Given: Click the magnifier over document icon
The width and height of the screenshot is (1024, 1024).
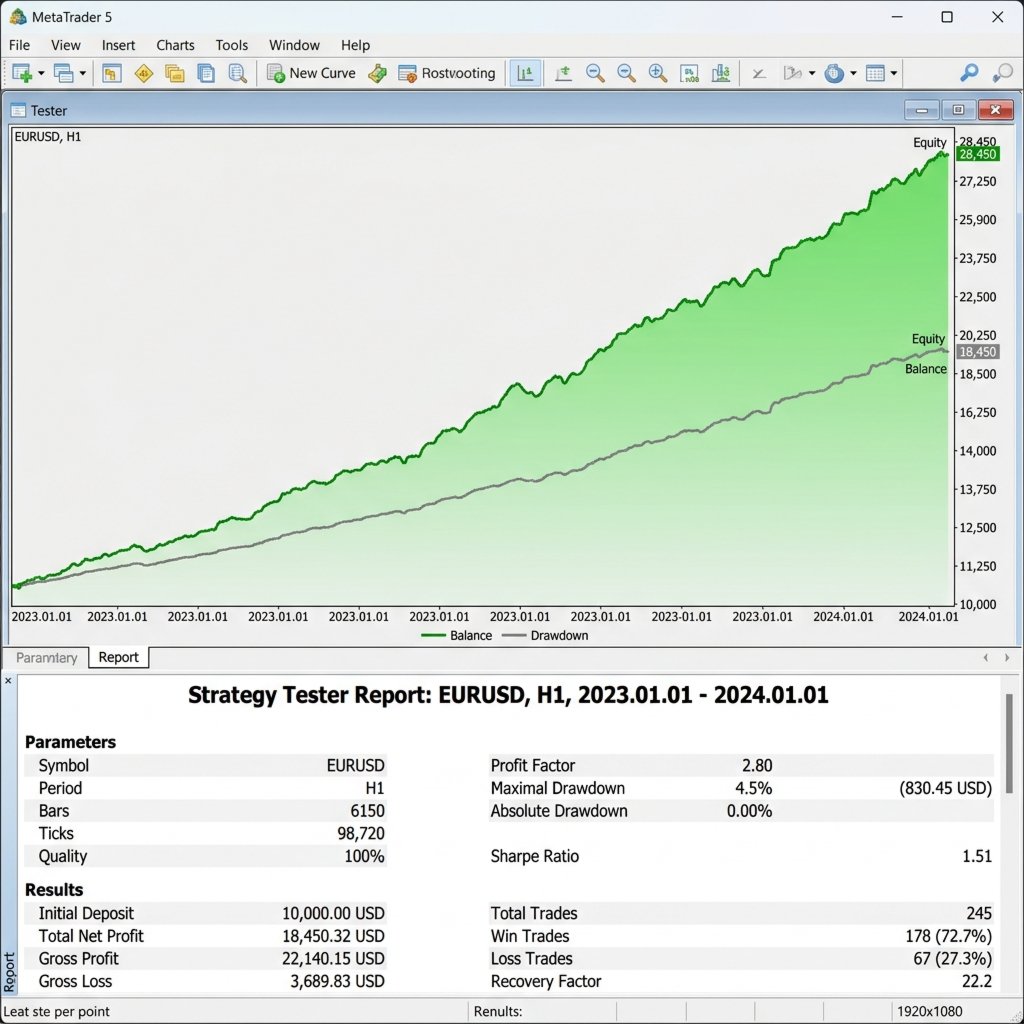Looking at the screenshot, I should [238, 73].
